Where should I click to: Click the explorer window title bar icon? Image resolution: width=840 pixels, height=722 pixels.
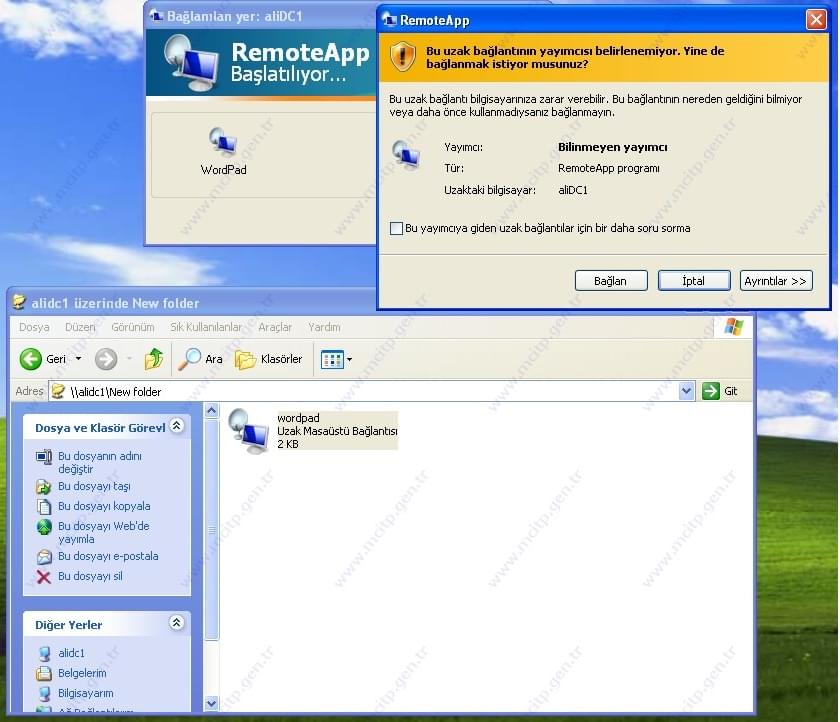point(20,302)
